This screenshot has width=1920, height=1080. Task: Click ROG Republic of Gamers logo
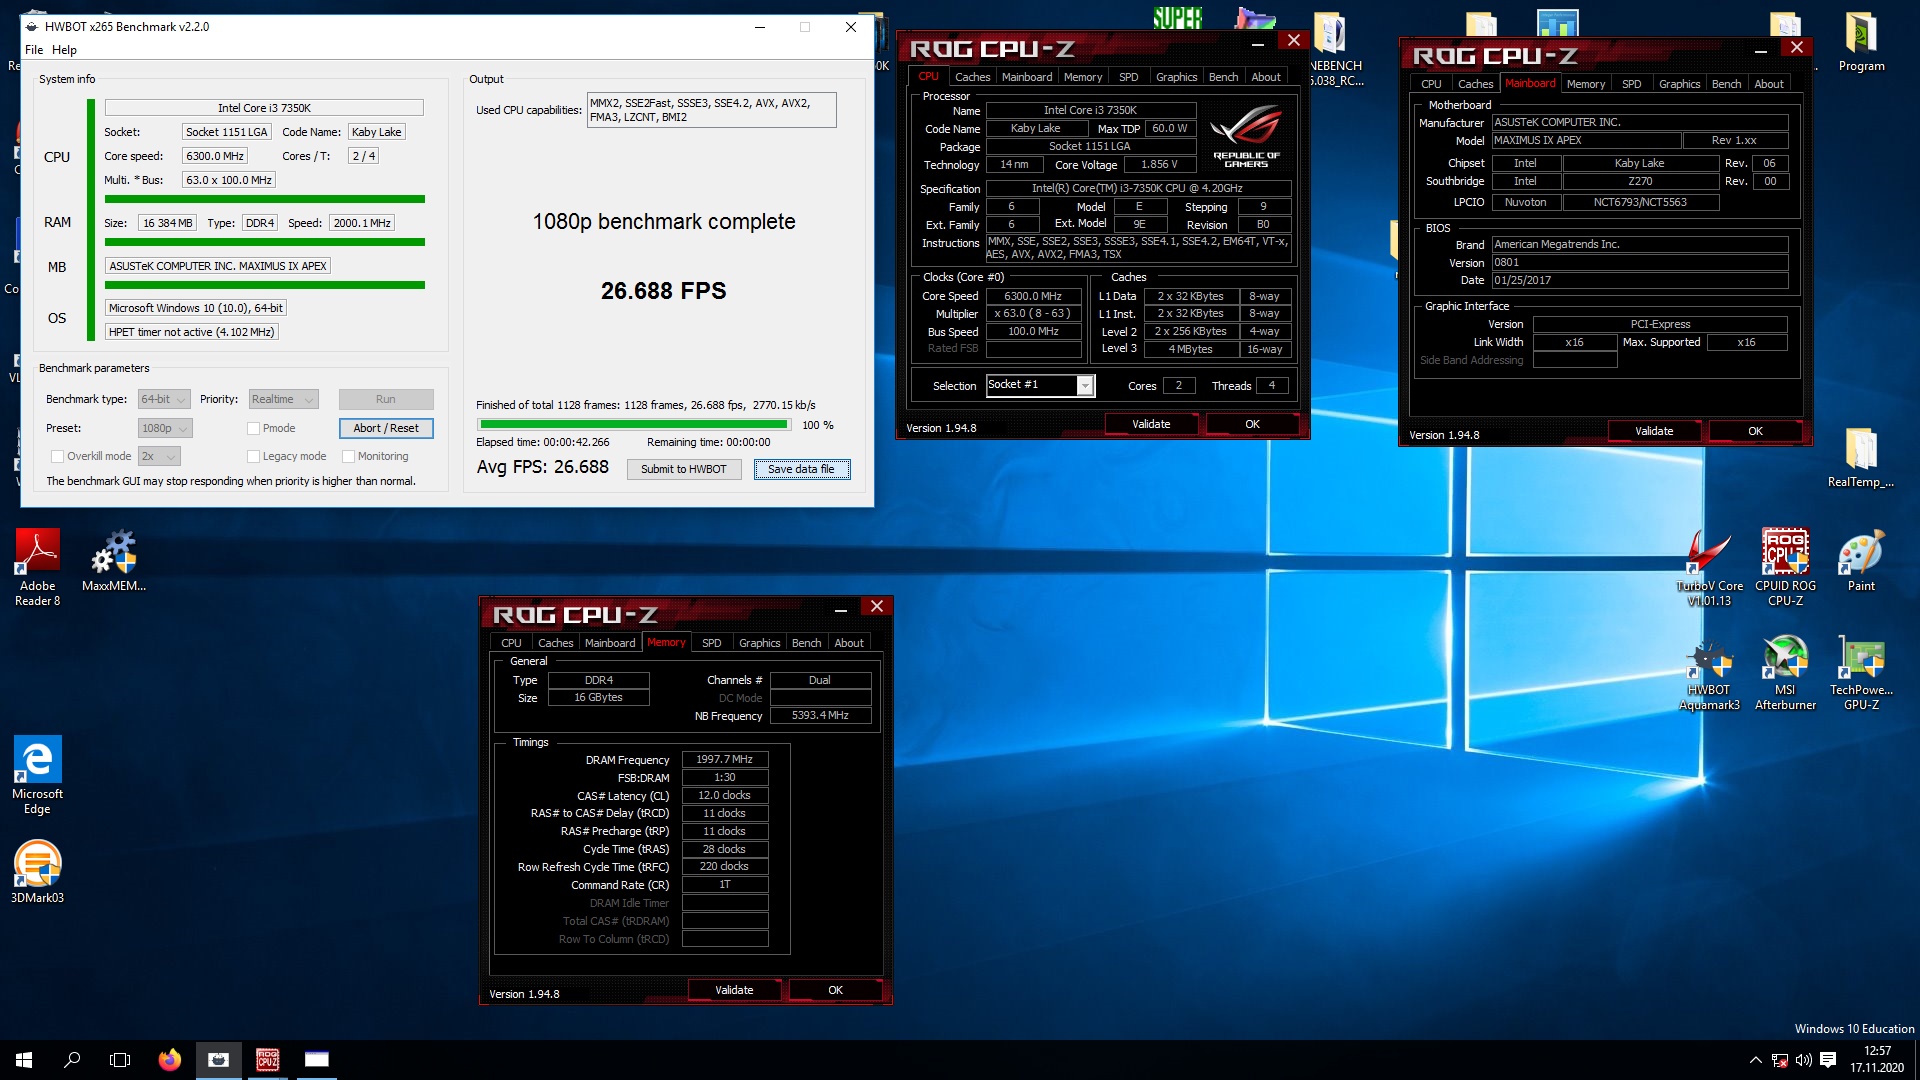coord(1245,137)
